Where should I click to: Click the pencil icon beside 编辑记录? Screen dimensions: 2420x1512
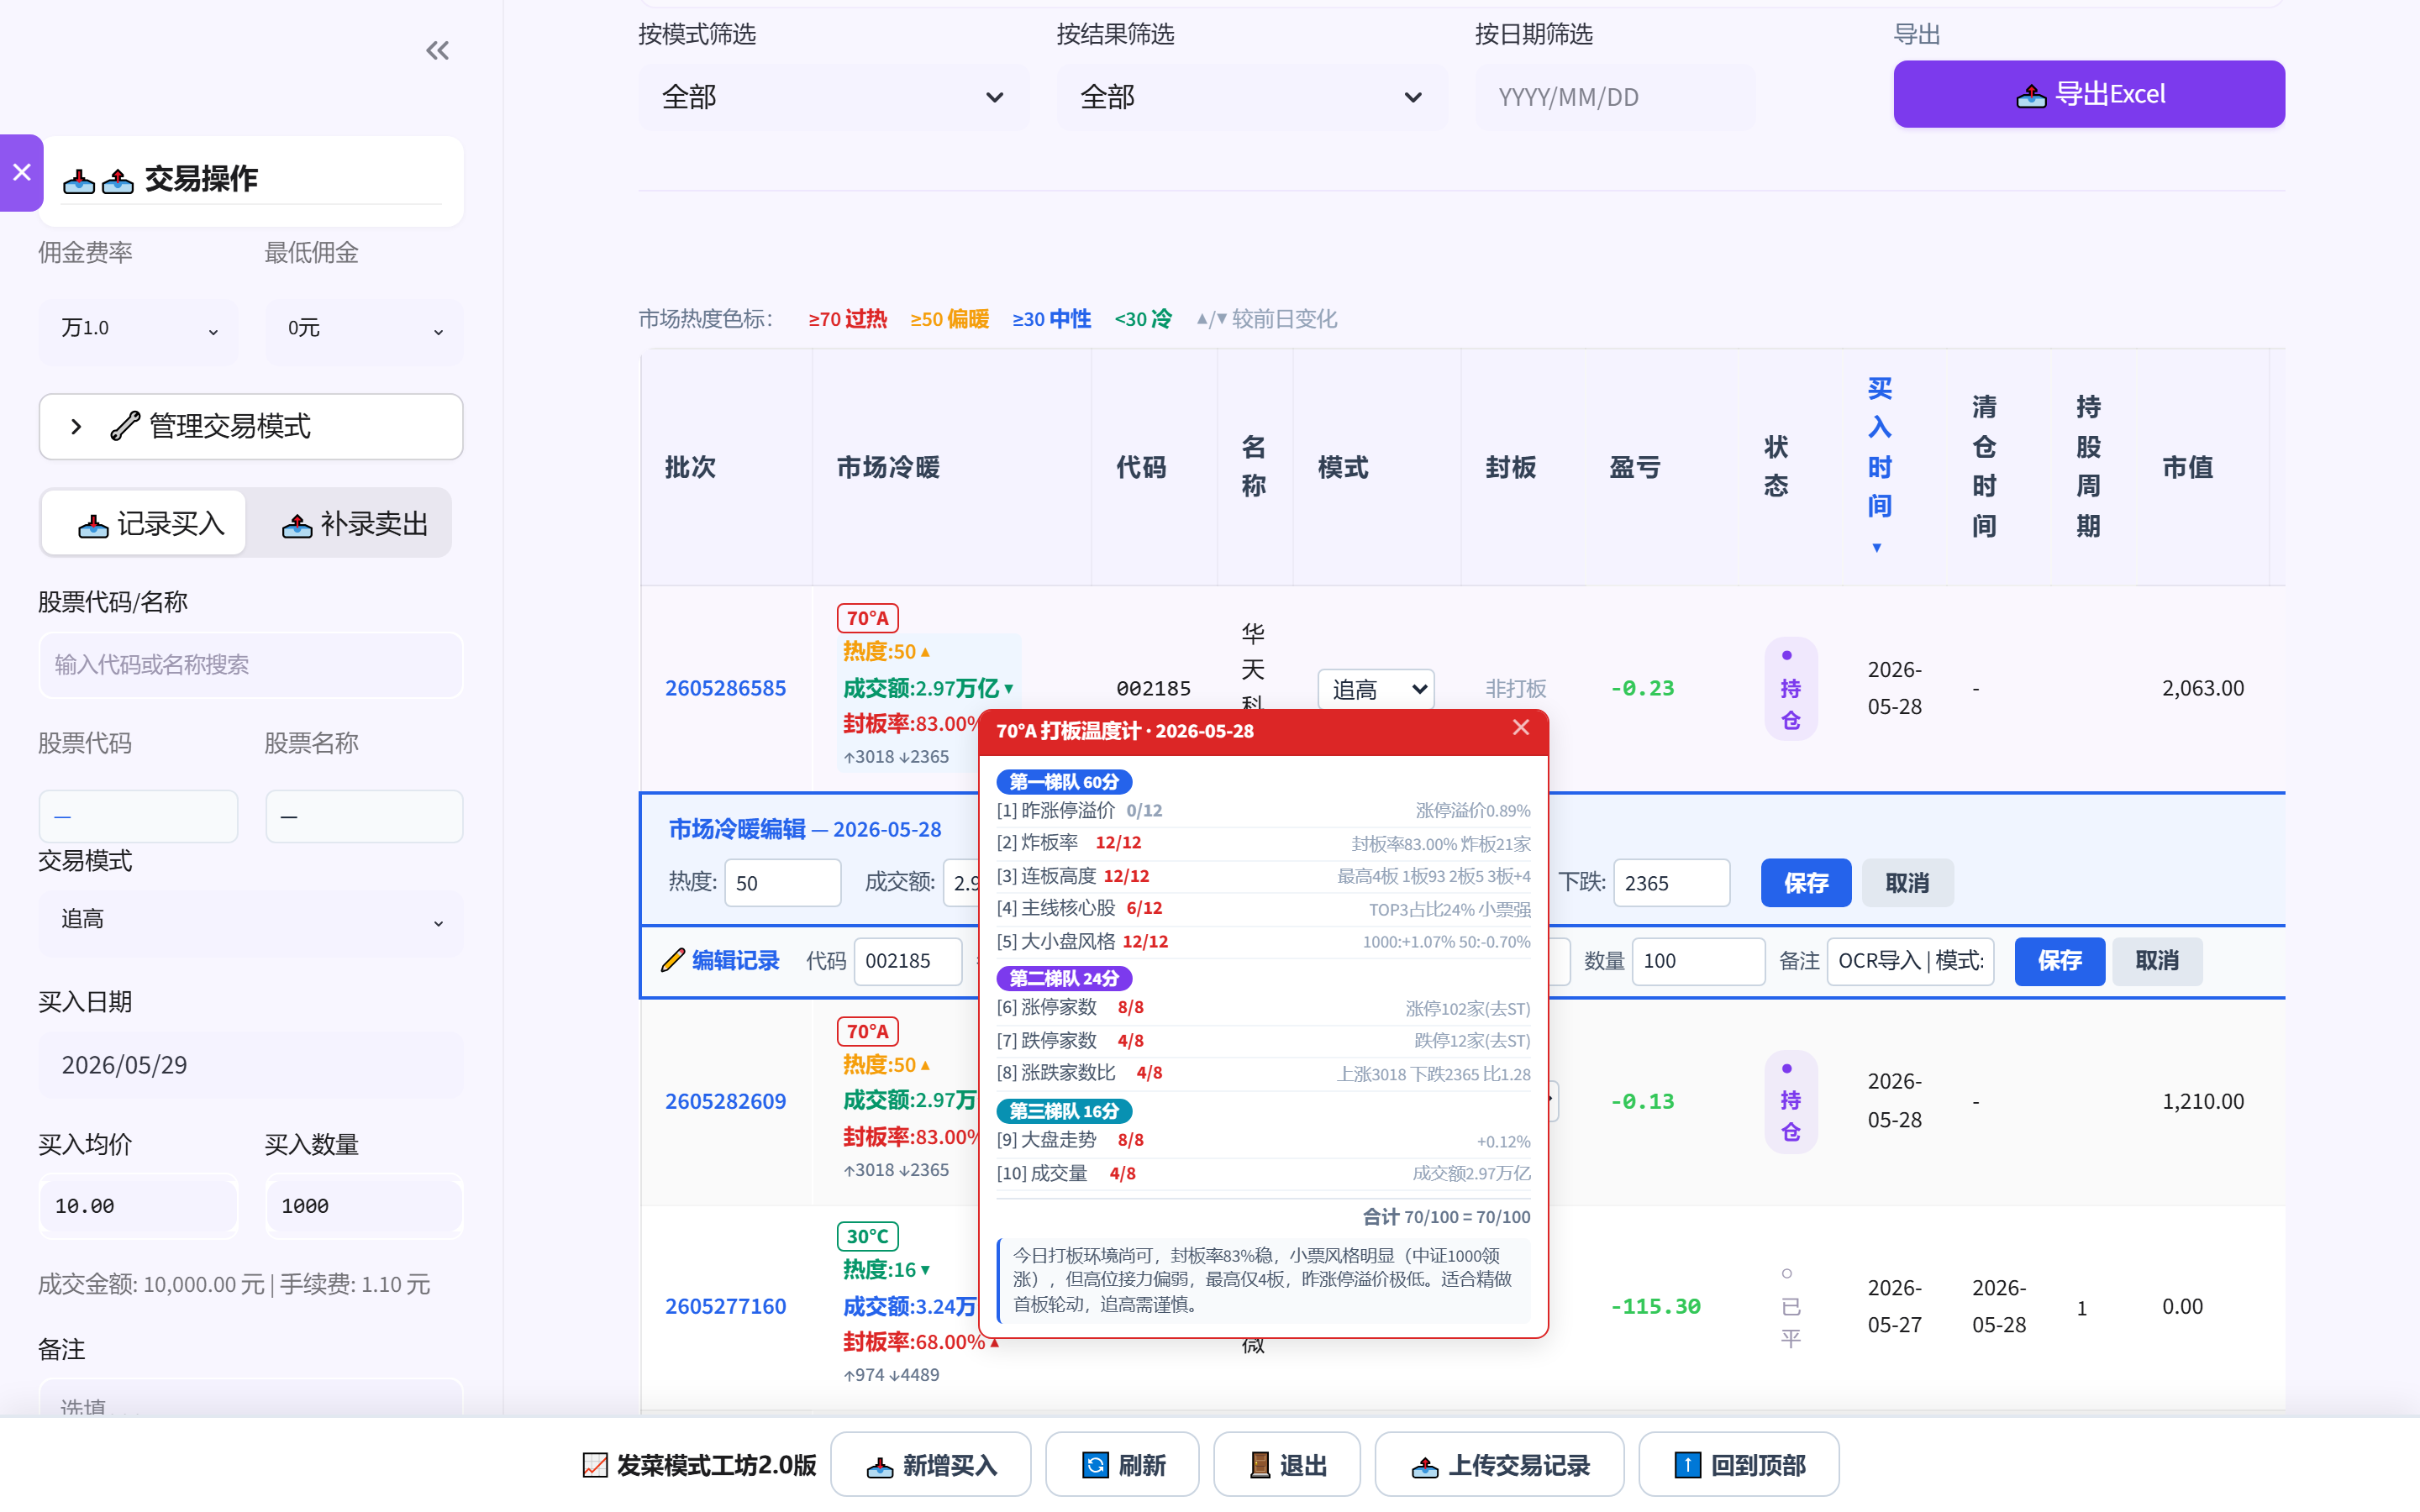coord(673,960)
